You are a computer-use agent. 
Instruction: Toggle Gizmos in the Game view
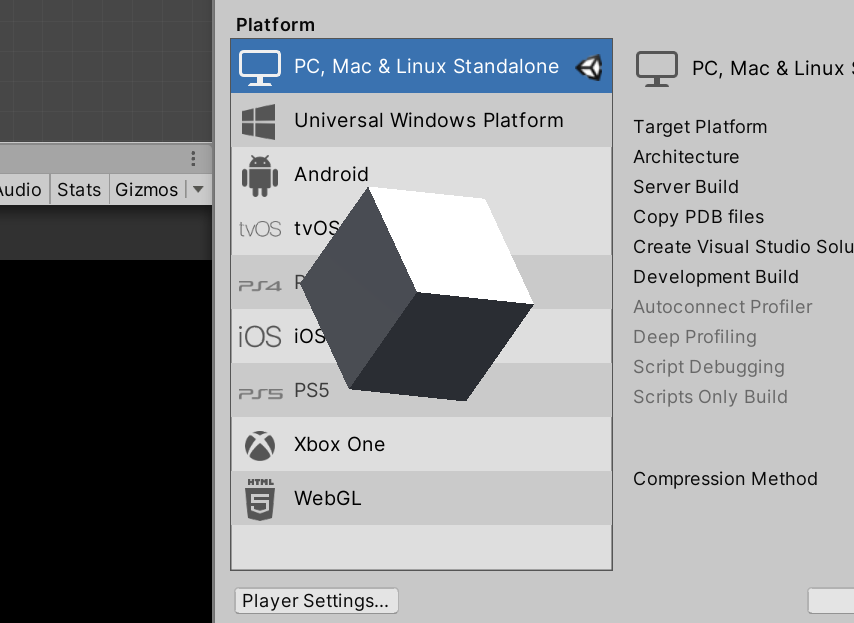(x=147, y=190)
